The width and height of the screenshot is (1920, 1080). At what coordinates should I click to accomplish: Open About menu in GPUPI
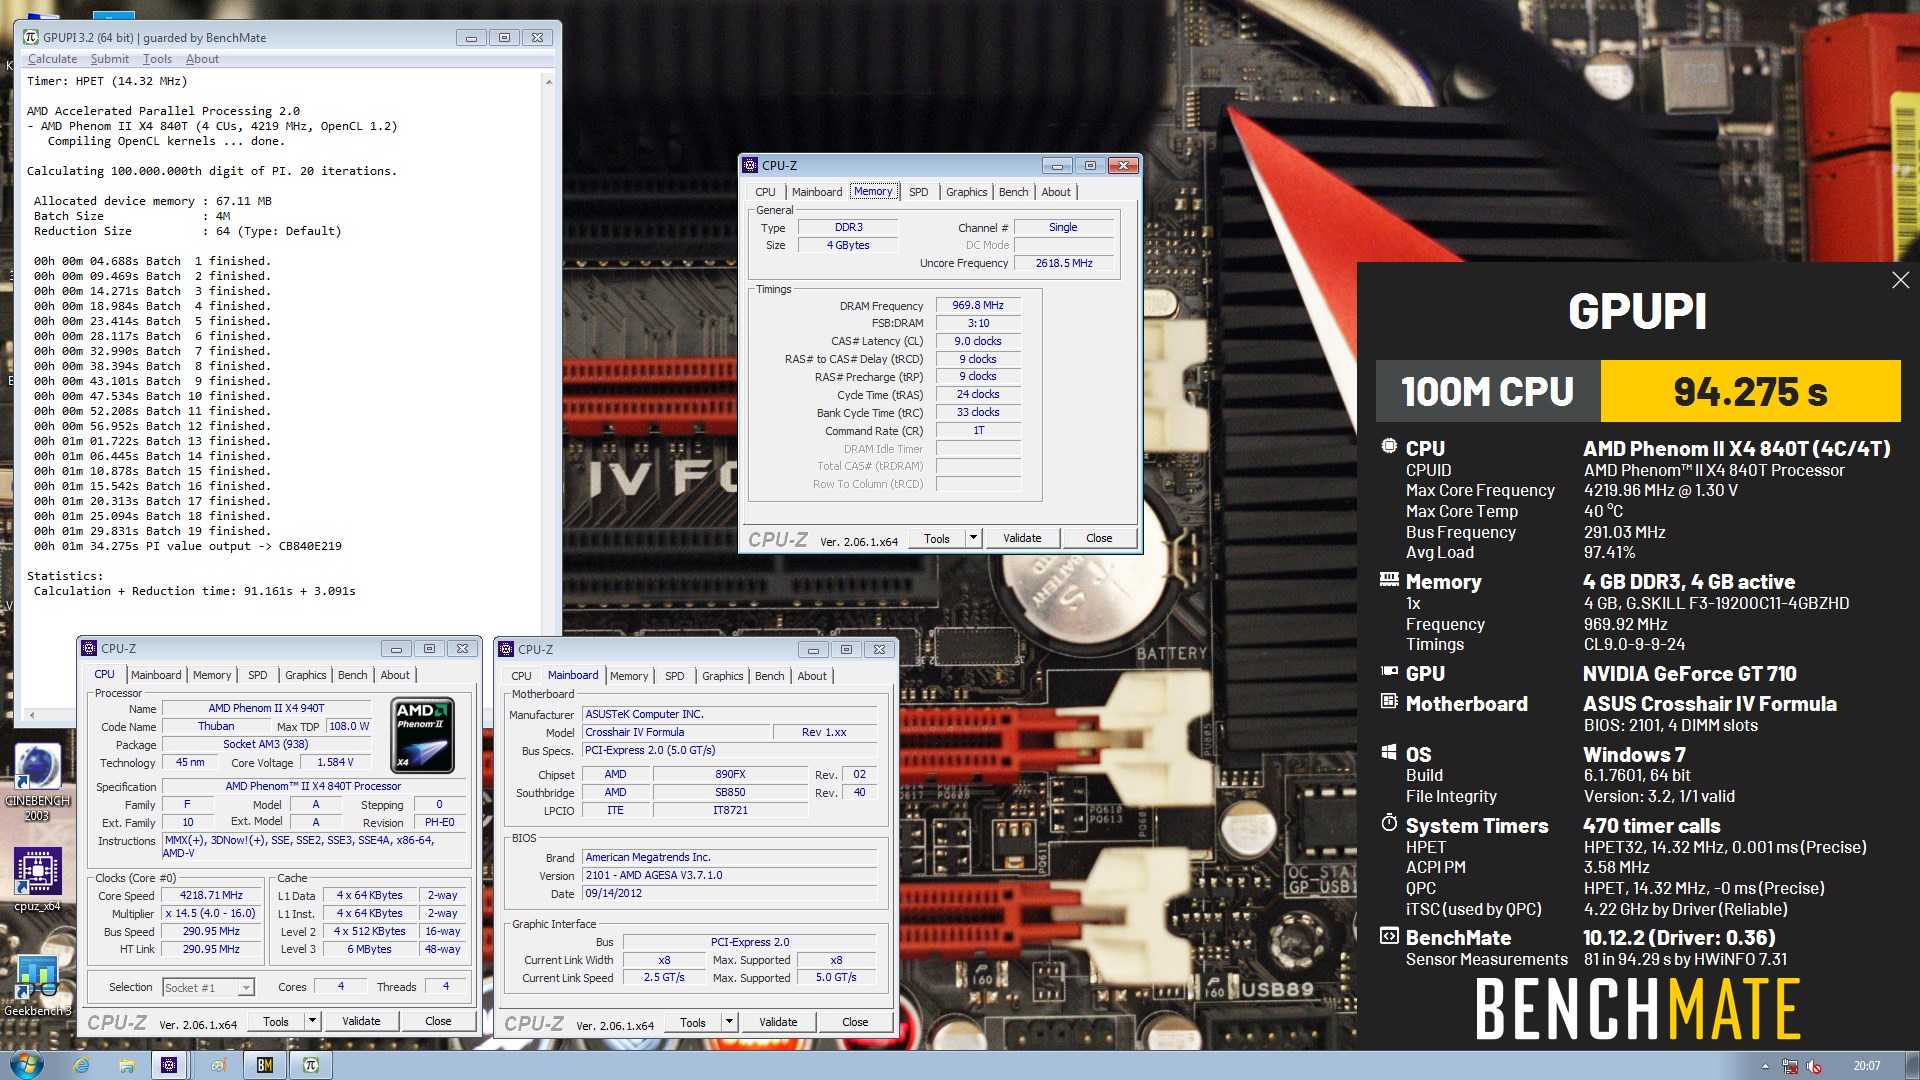coord(202,59)
